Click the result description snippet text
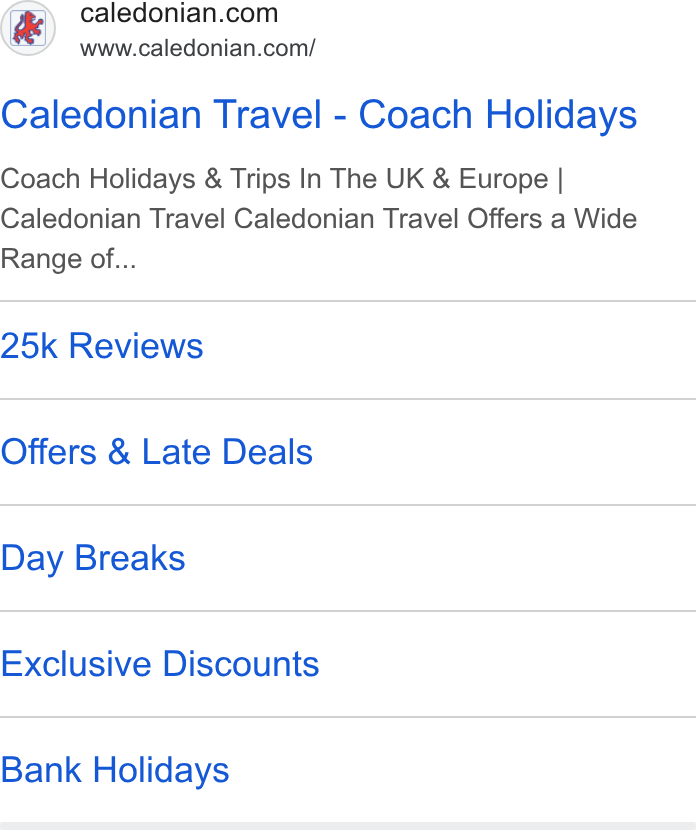Image resolution: width=696 pixels, height=830 pixels. 319,219
